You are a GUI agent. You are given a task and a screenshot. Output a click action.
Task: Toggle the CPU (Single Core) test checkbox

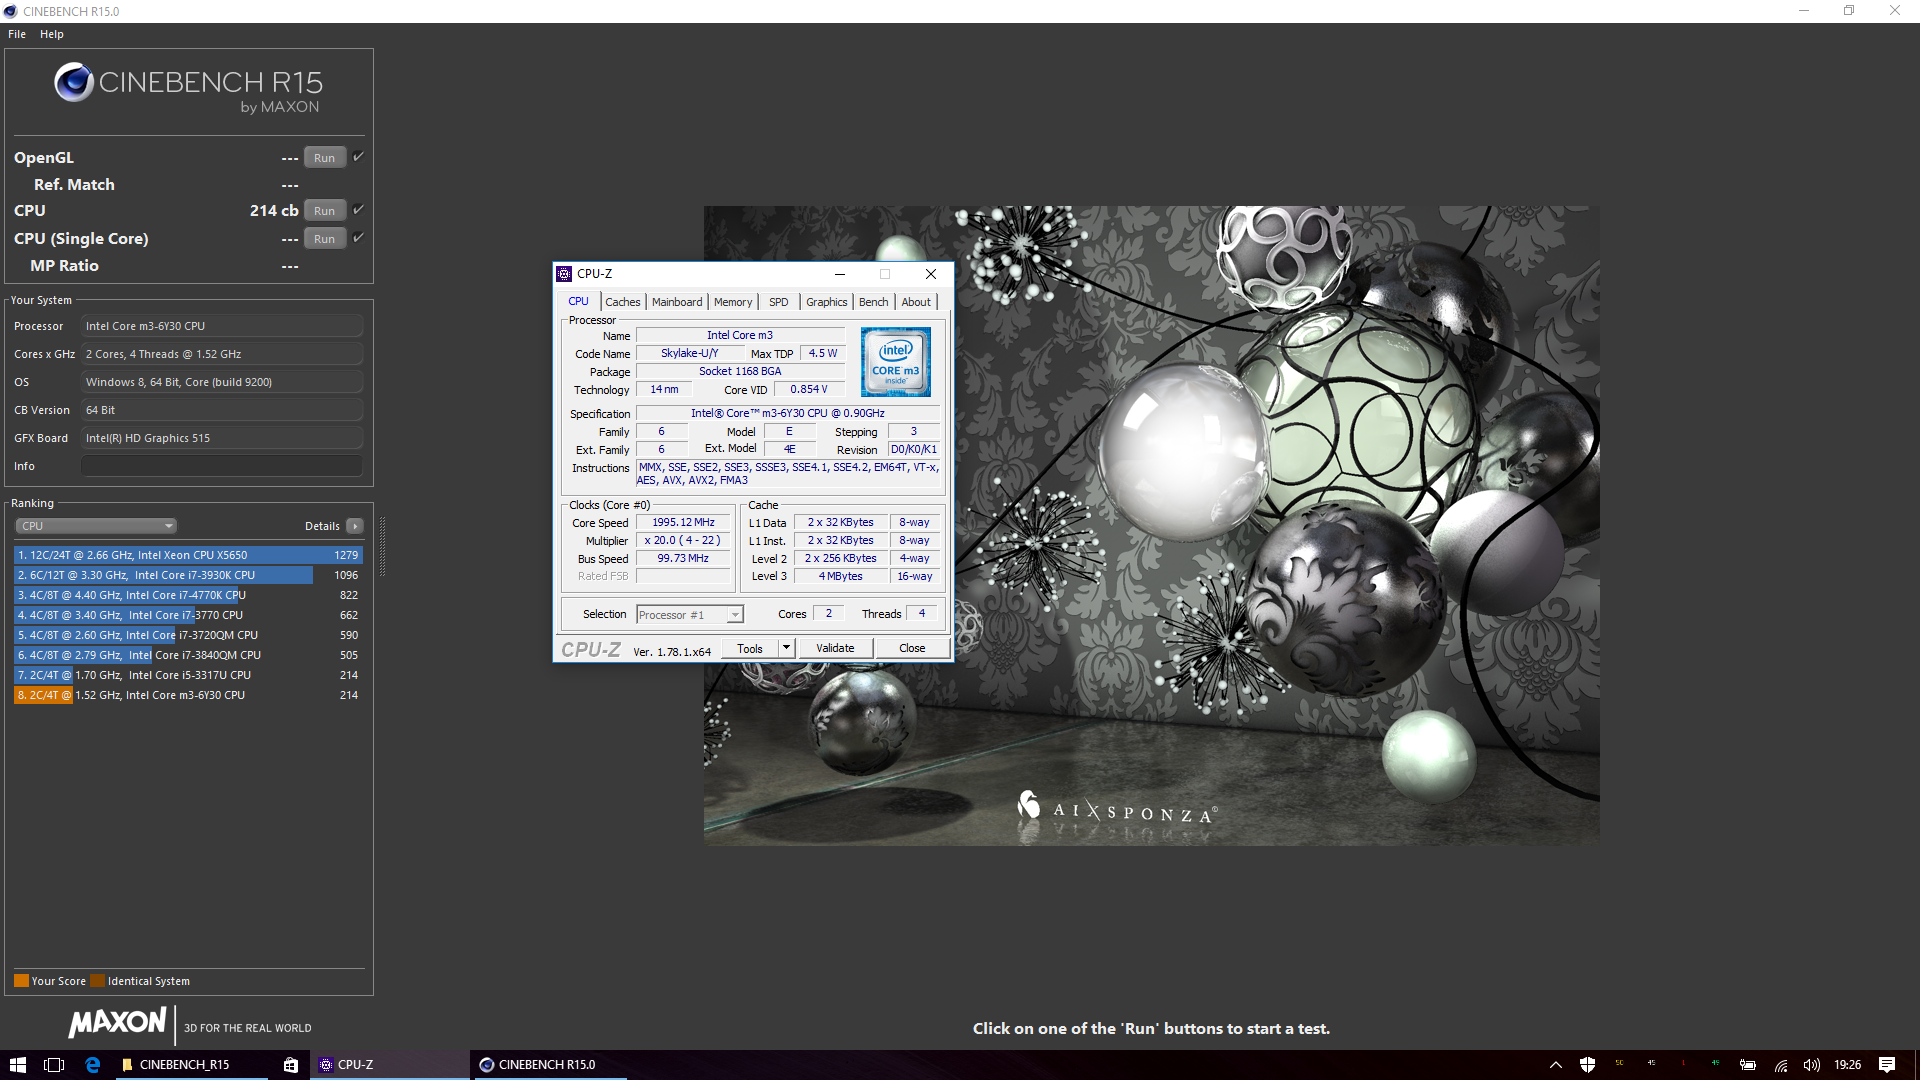pyautogui.click(x=358, y=238)
